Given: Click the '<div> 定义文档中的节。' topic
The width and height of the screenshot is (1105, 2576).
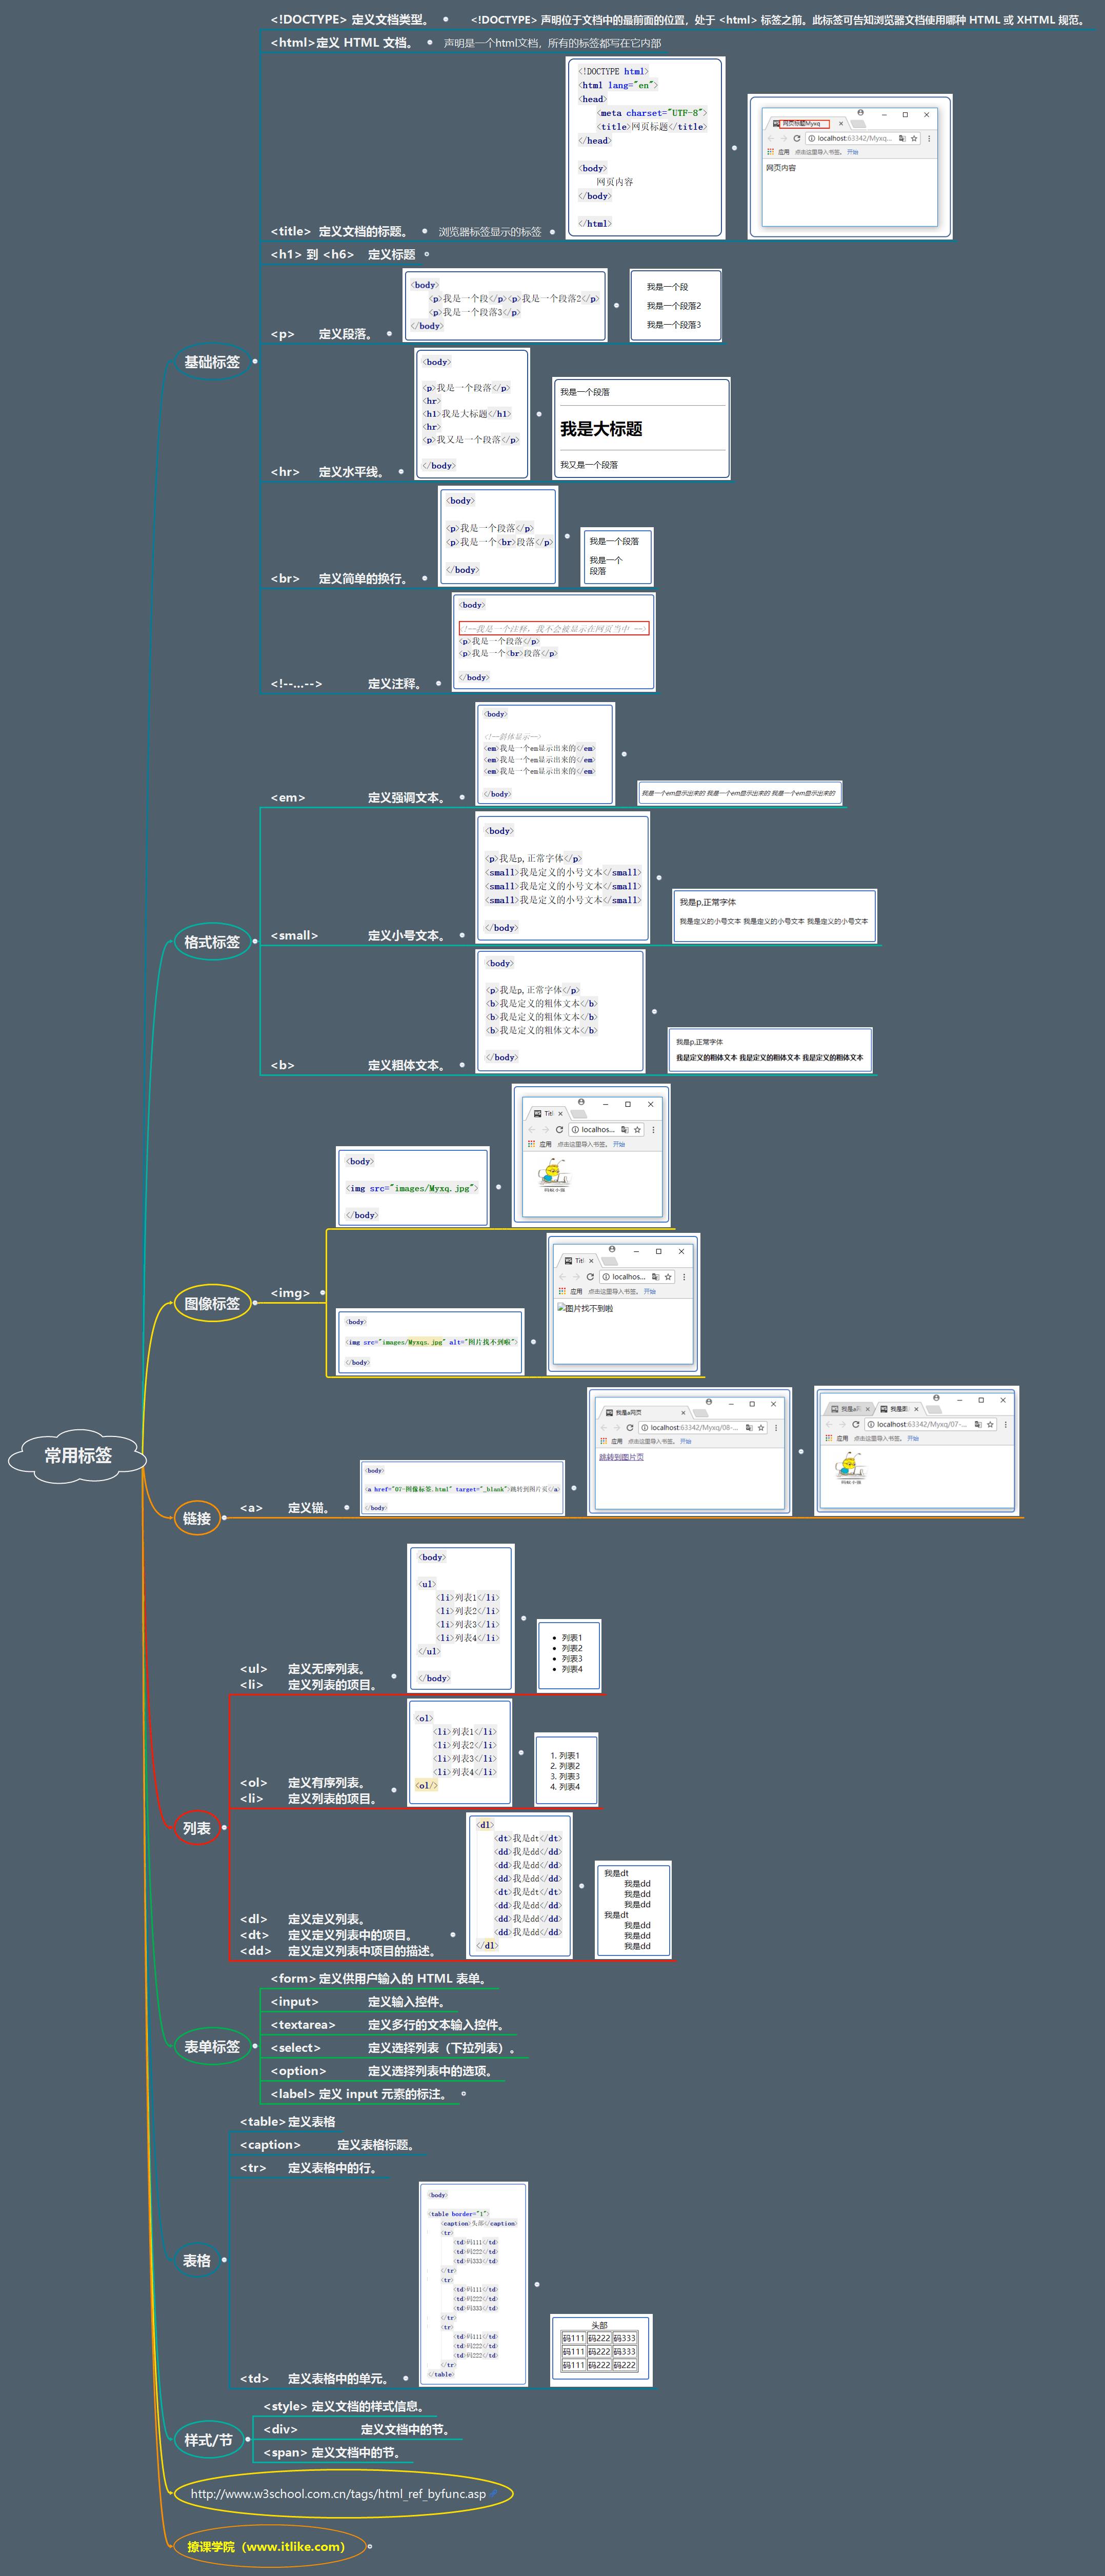Looking at the screenshot, I should tap(358, 2430).
